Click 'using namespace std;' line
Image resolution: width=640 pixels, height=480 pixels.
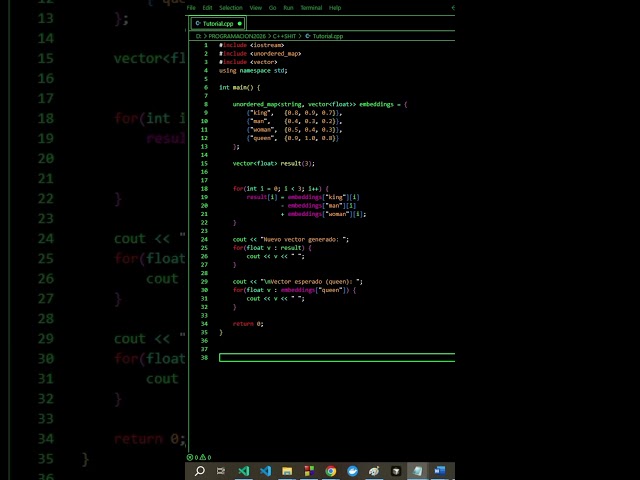(x=253, y=71)
